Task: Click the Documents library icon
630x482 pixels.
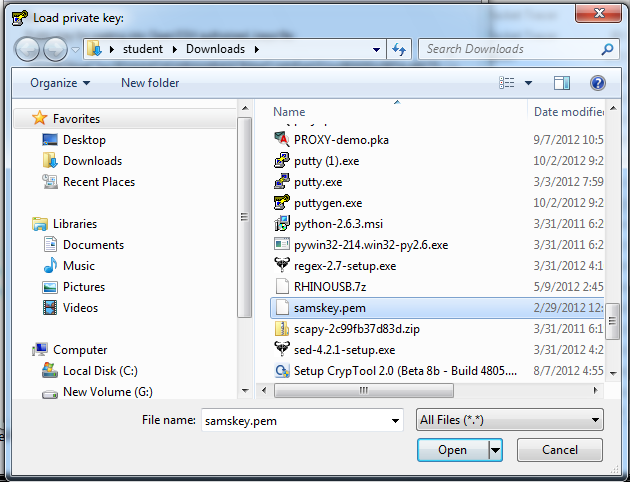Action: point(50,244)
